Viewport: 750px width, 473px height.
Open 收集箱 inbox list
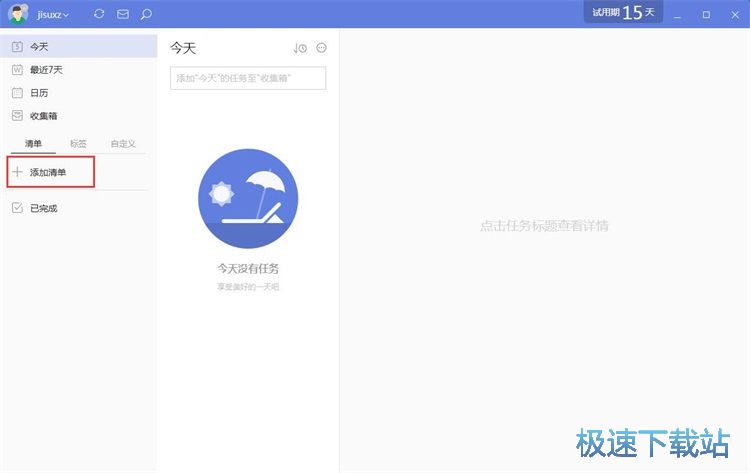pos(78,116)
